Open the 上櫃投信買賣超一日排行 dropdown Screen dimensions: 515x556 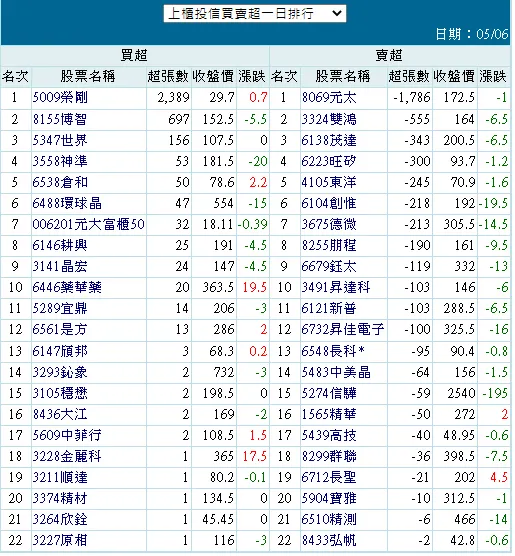[x=255, y=13]
